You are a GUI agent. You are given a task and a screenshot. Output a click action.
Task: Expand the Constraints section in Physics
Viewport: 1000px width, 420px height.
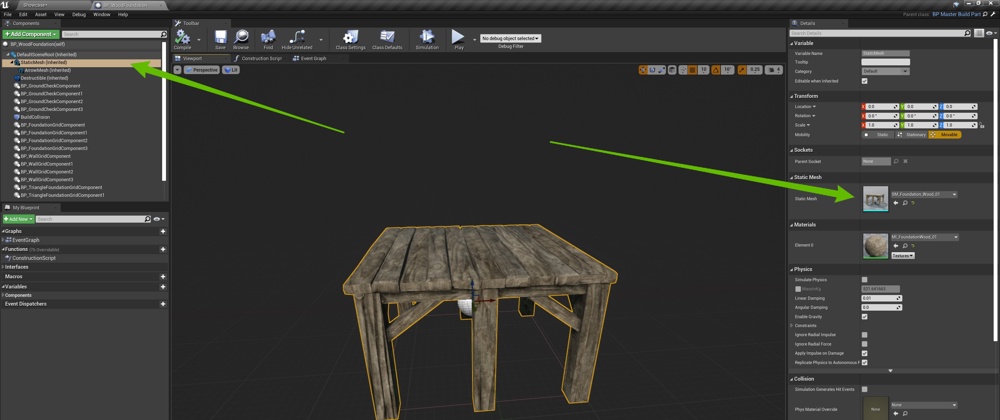792,325
